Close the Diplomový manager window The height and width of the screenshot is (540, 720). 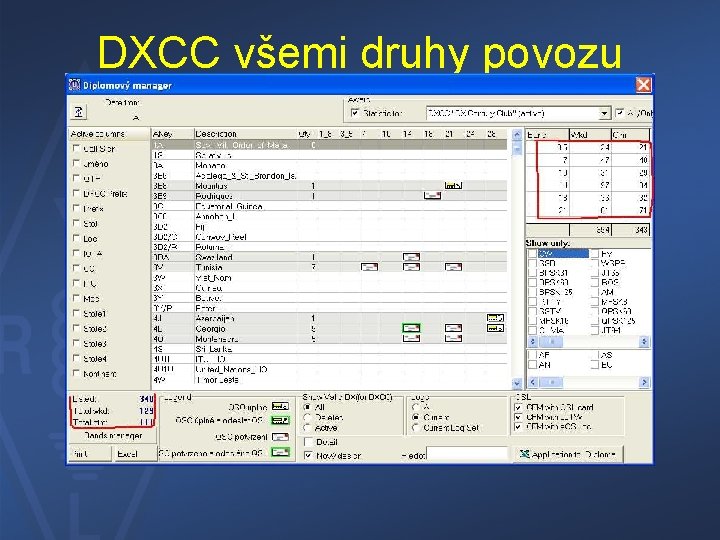point(643,85)
